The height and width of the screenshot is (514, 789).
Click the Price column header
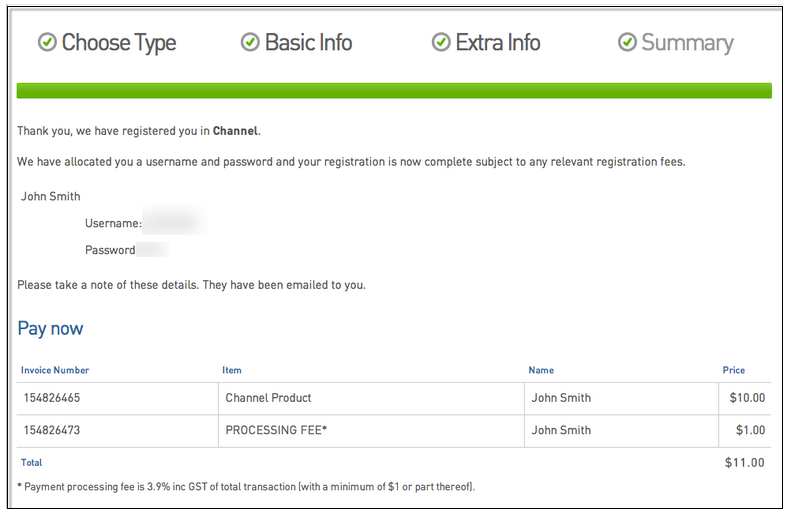pyautogui.click(x=734, y=370)
